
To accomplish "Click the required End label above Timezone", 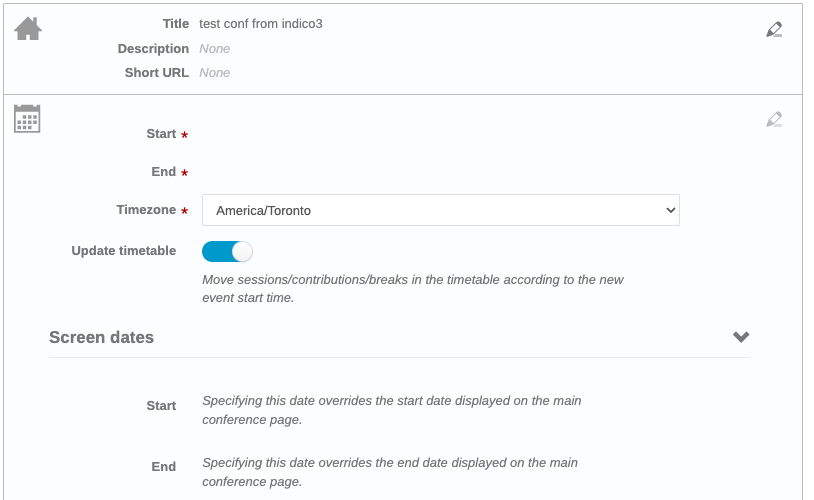I will [163, 172].
